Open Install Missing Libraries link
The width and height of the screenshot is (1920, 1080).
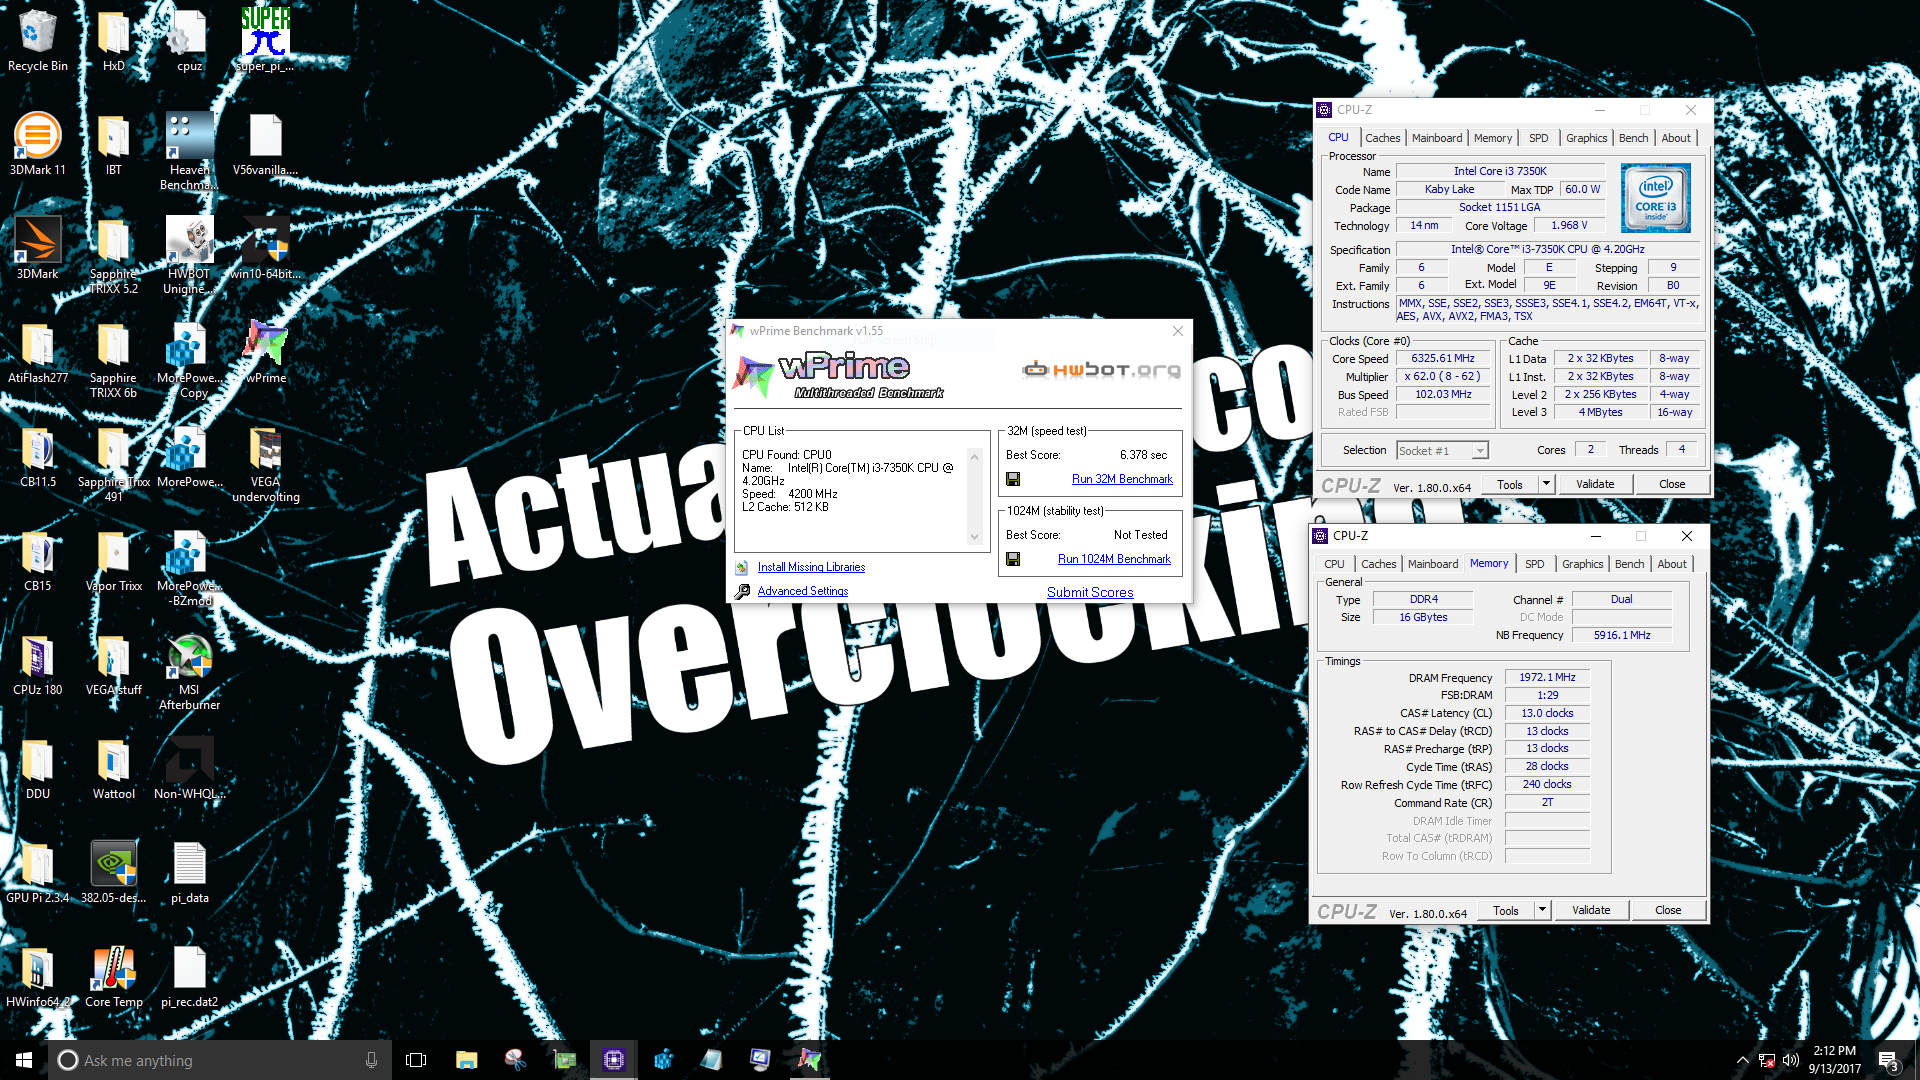tap(811, 567)
